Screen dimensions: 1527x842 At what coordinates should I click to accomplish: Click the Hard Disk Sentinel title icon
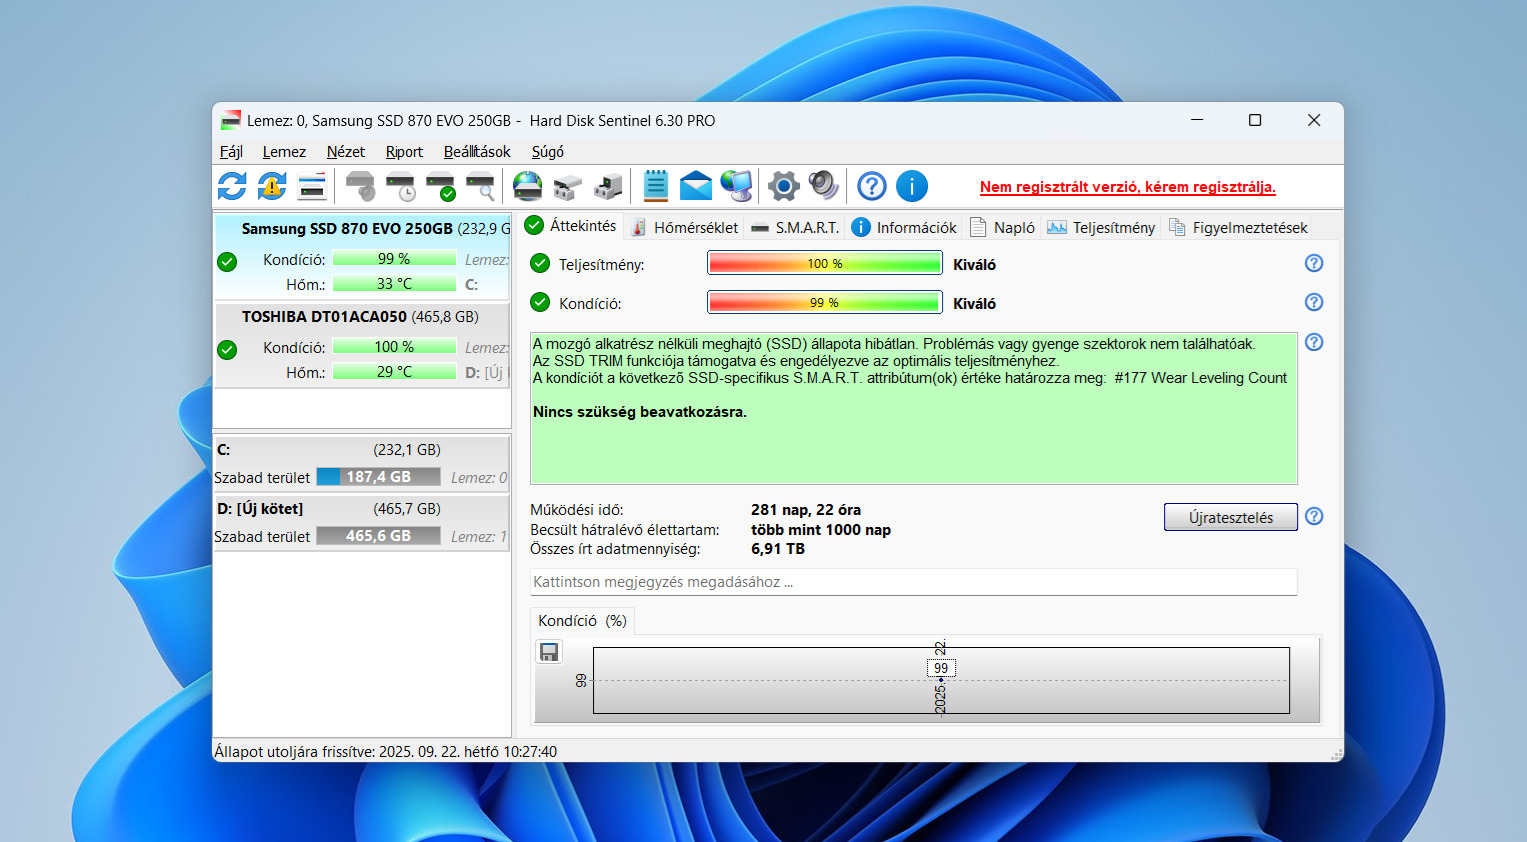click(x=231, y=120)
